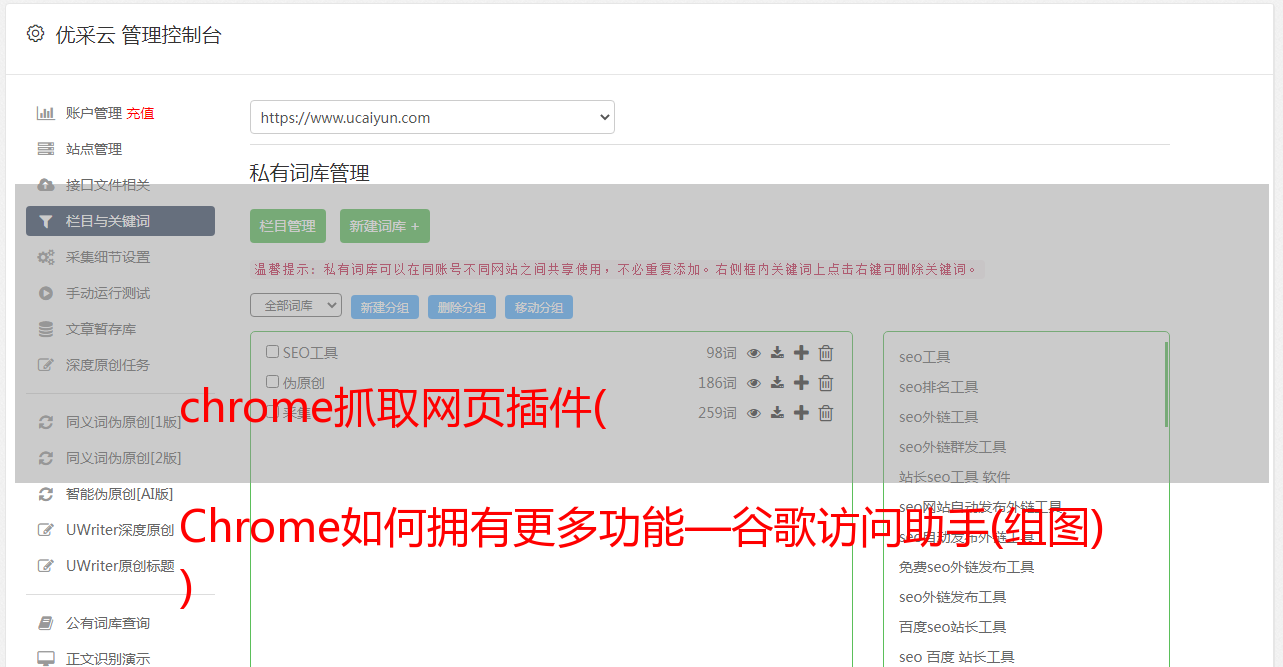Tick the SEO工具 checkbox
Image resolution: width=1283 pixels, height=667 pixels.
point(272,352)
